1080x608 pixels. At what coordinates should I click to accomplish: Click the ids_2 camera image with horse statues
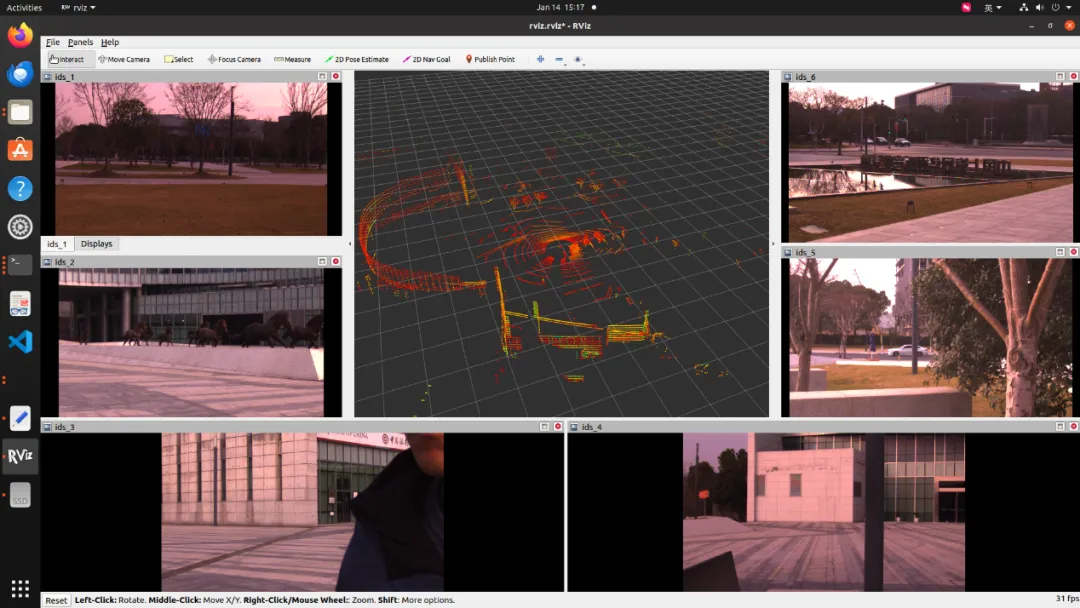click(x=191, y=342)
